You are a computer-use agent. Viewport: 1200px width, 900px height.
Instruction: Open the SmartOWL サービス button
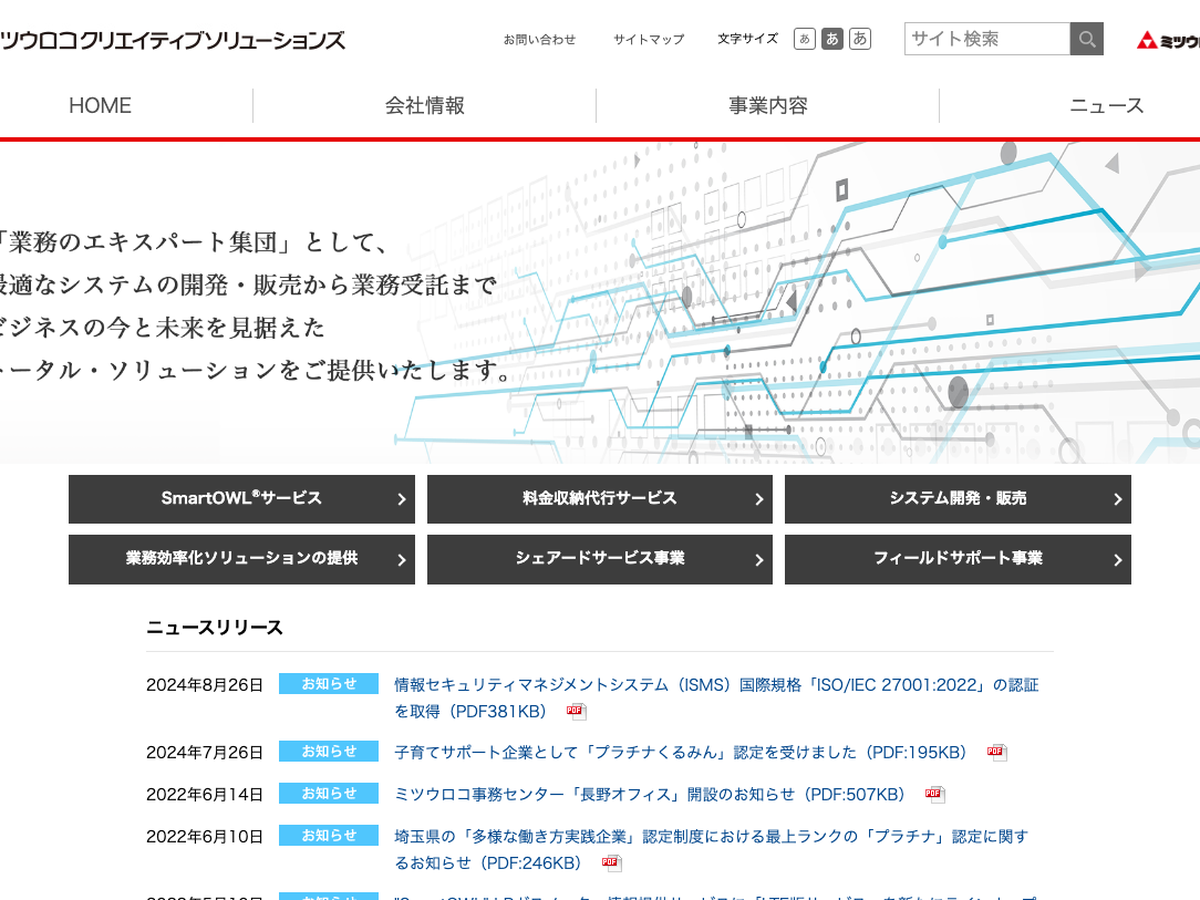point(241,499)
